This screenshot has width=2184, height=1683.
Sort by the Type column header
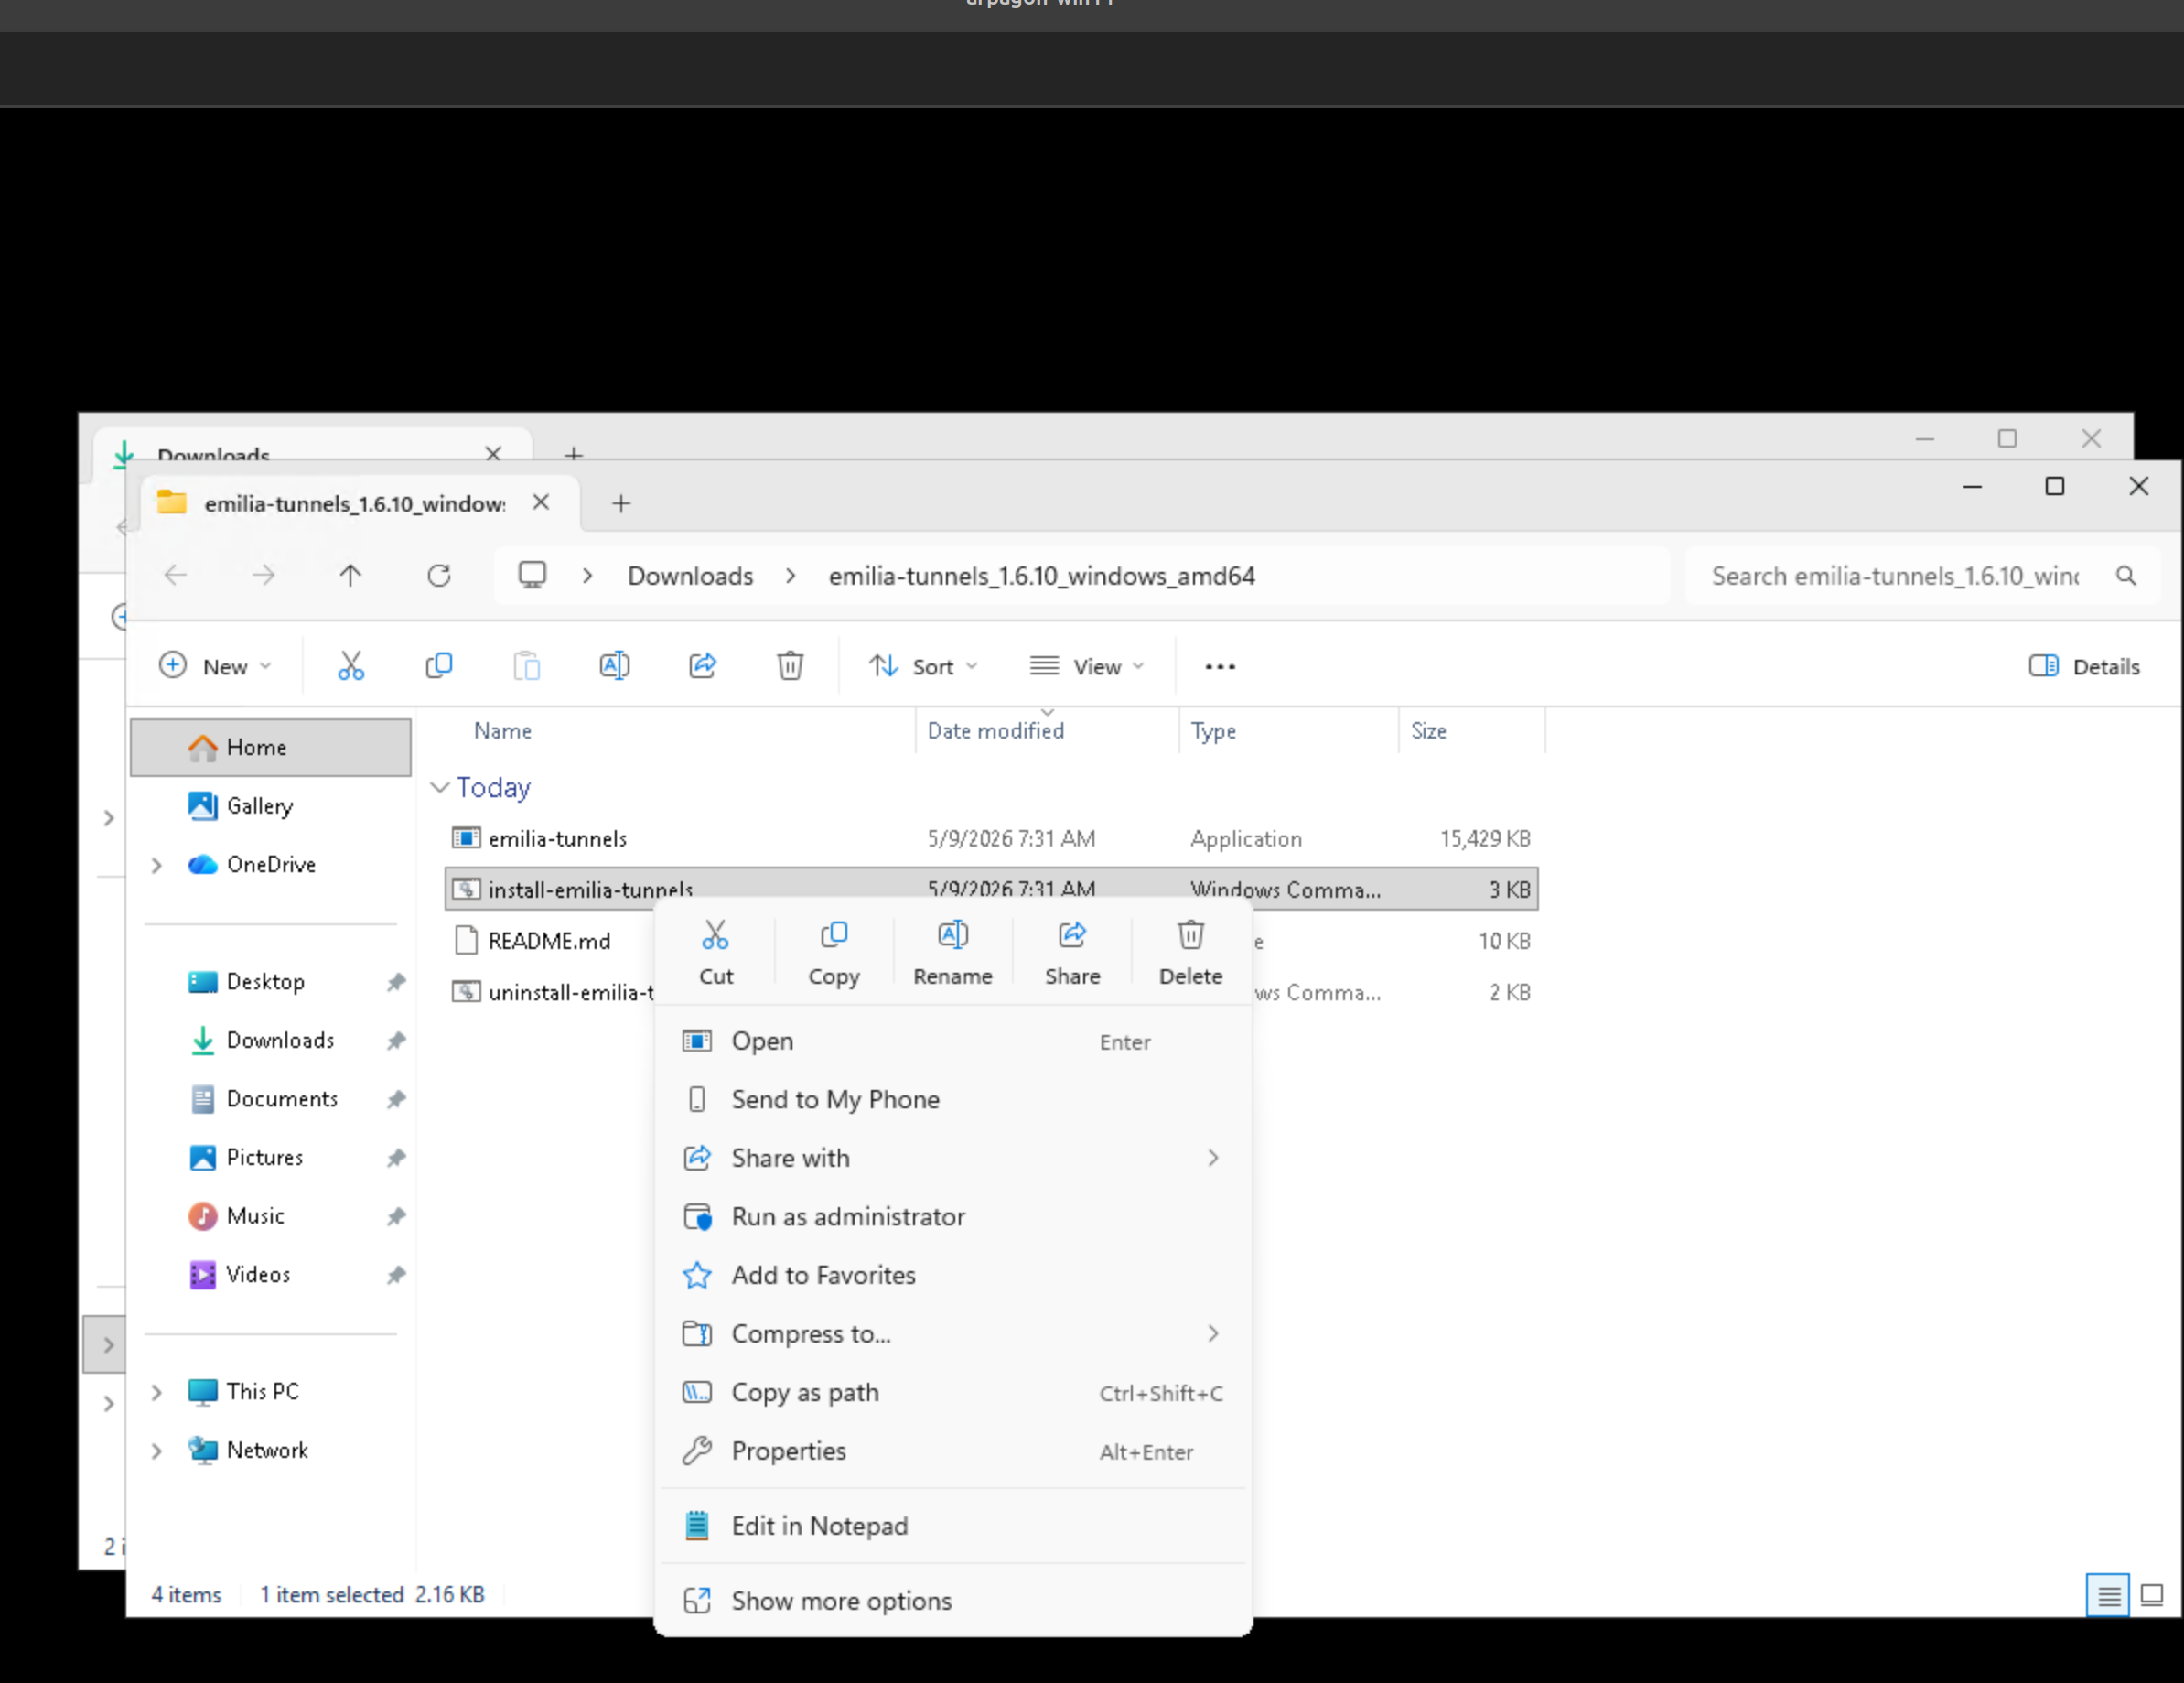coord(1213,731)
